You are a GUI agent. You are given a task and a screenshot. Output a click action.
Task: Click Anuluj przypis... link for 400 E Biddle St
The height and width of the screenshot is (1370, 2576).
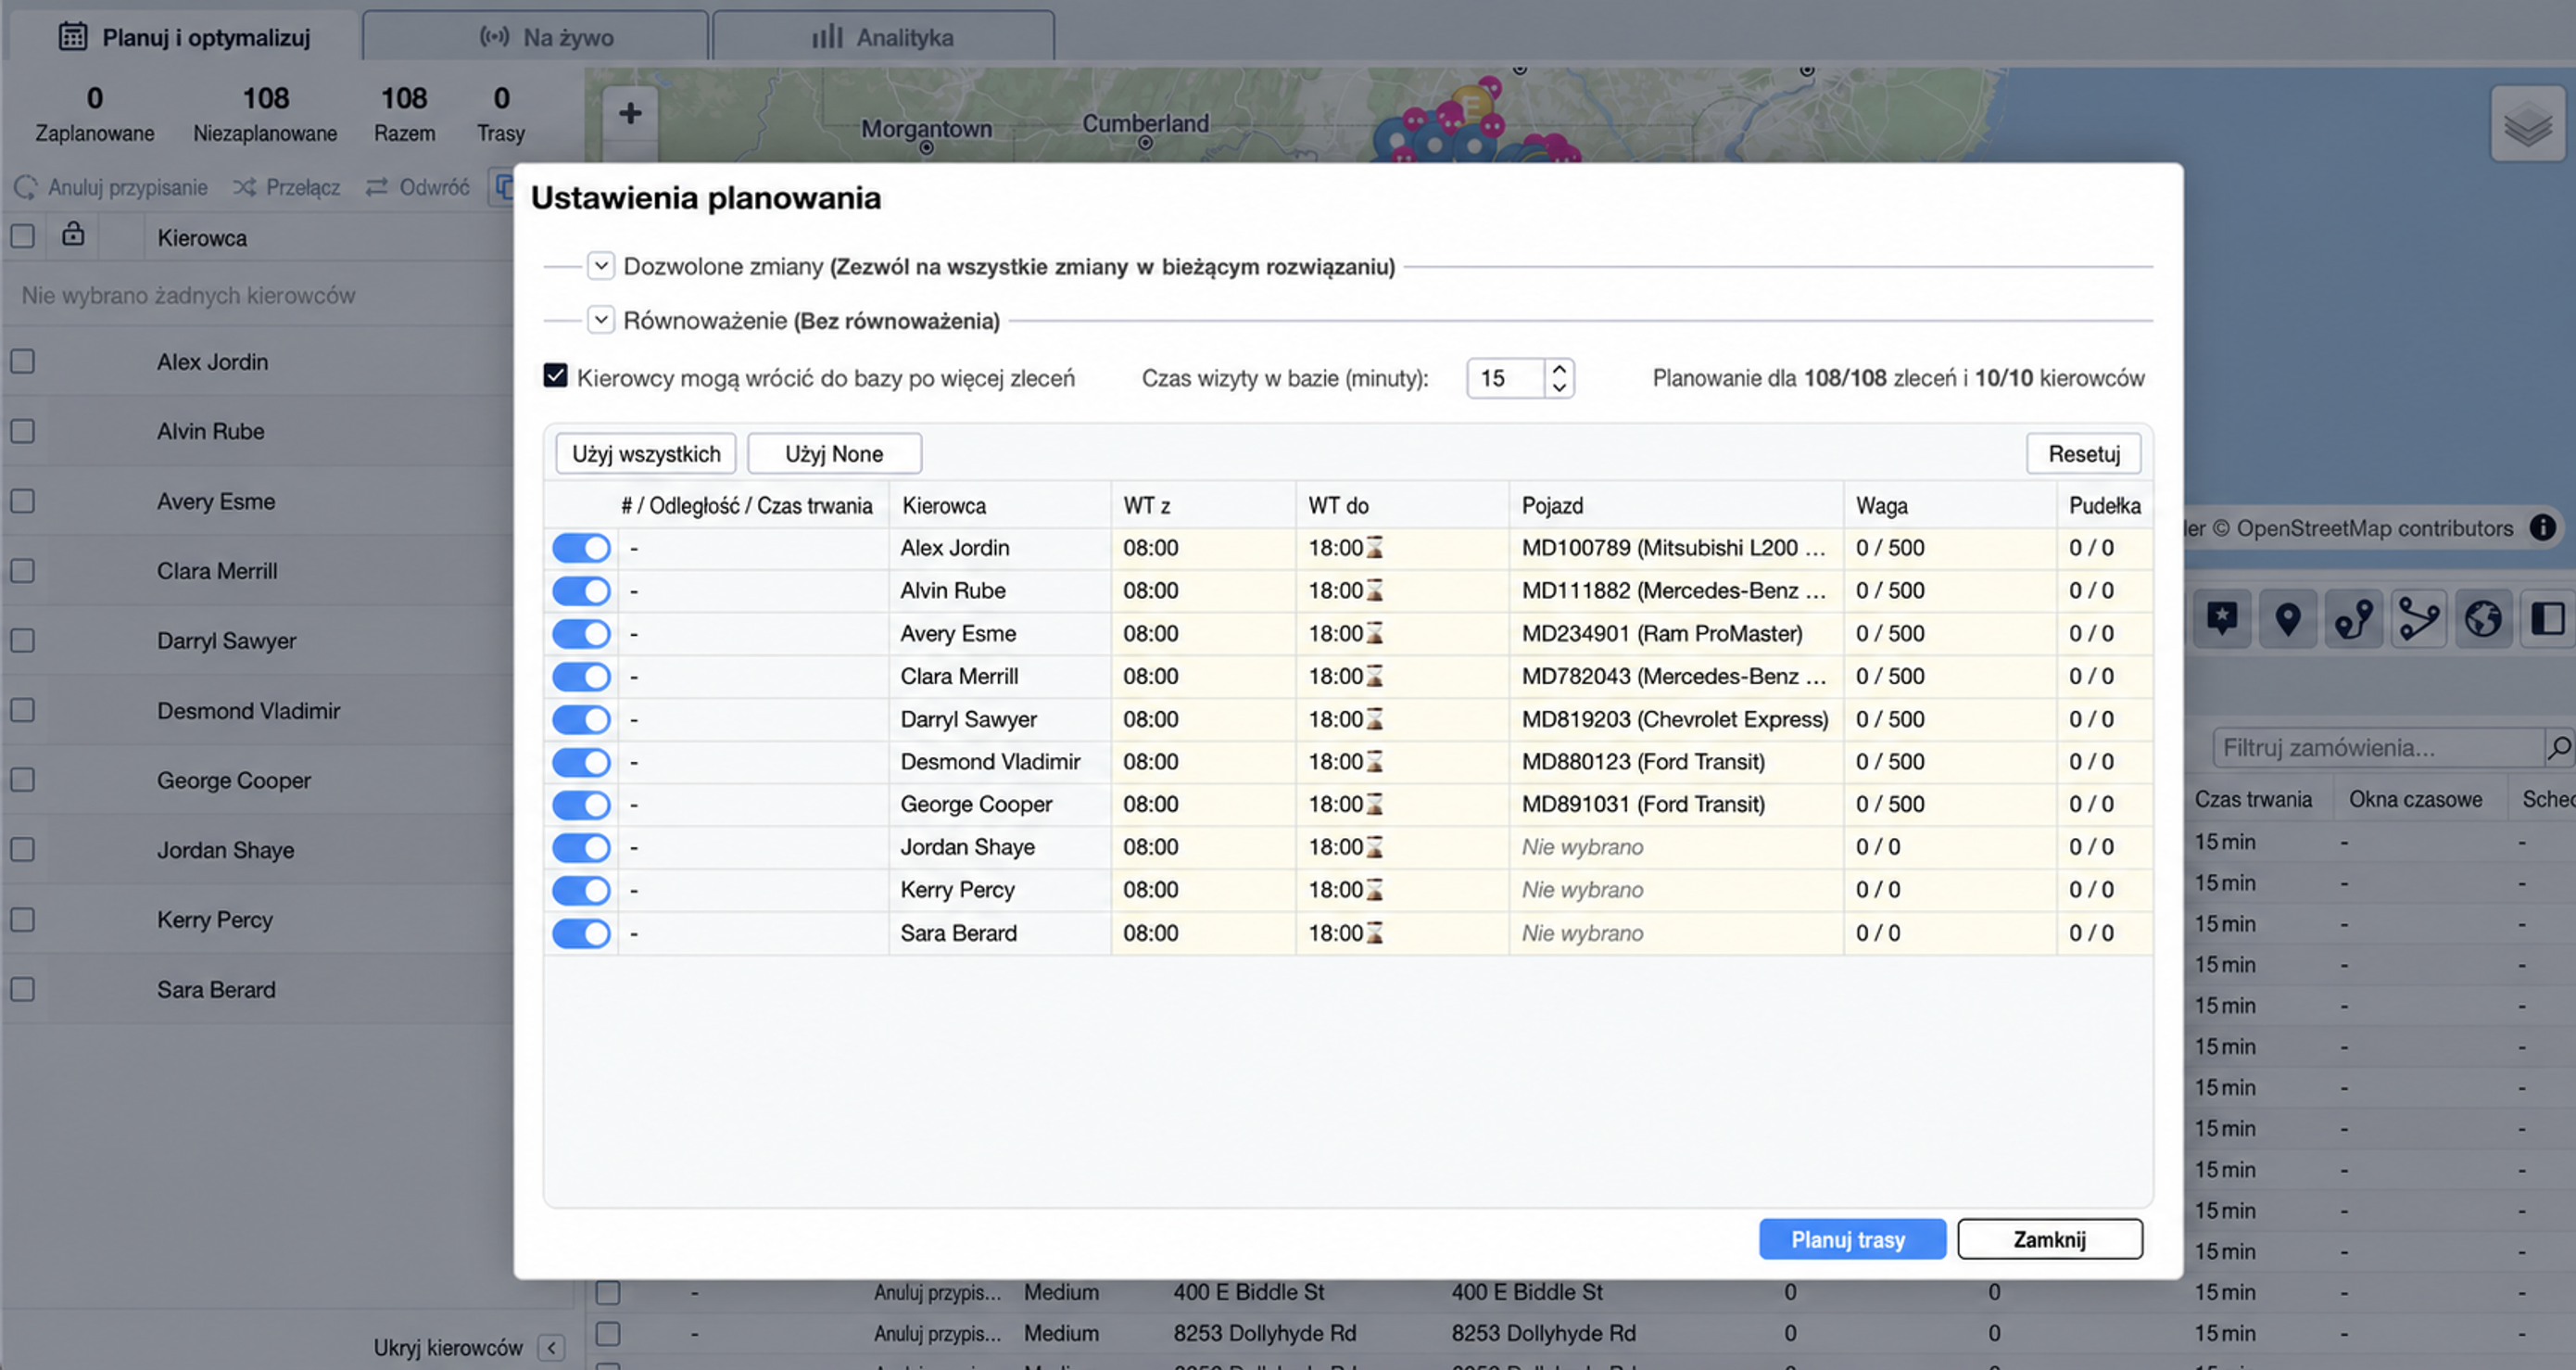click(x=937, y=1293)
